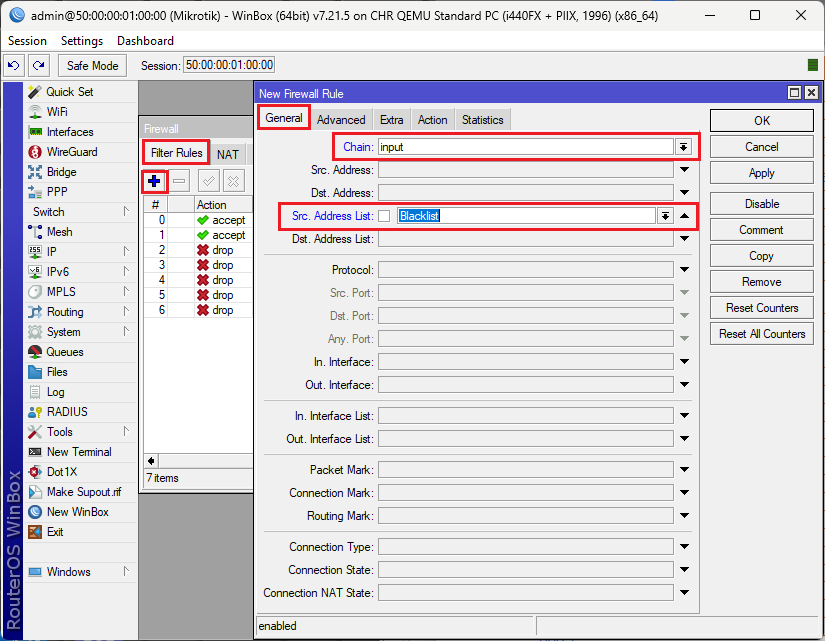The height and width of the screenshot is (641, 825).
Task: Open New WinBox session
Action: [x=77, y=512]
